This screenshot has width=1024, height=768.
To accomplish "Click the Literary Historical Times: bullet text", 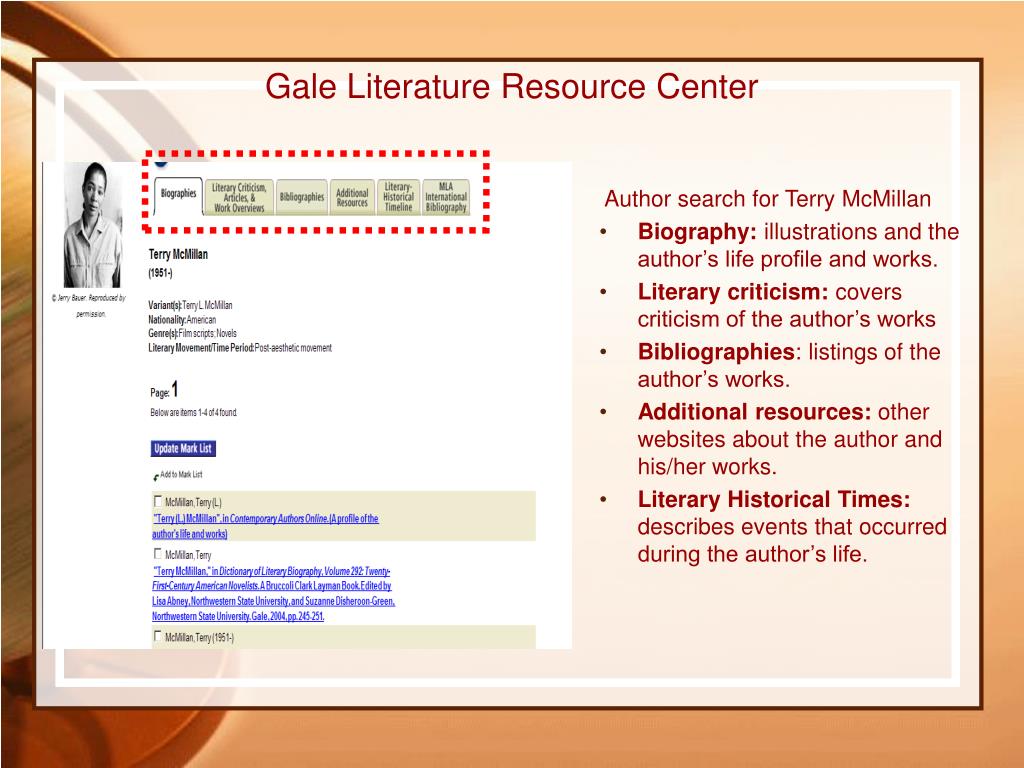I will click(x=792, y=526).
